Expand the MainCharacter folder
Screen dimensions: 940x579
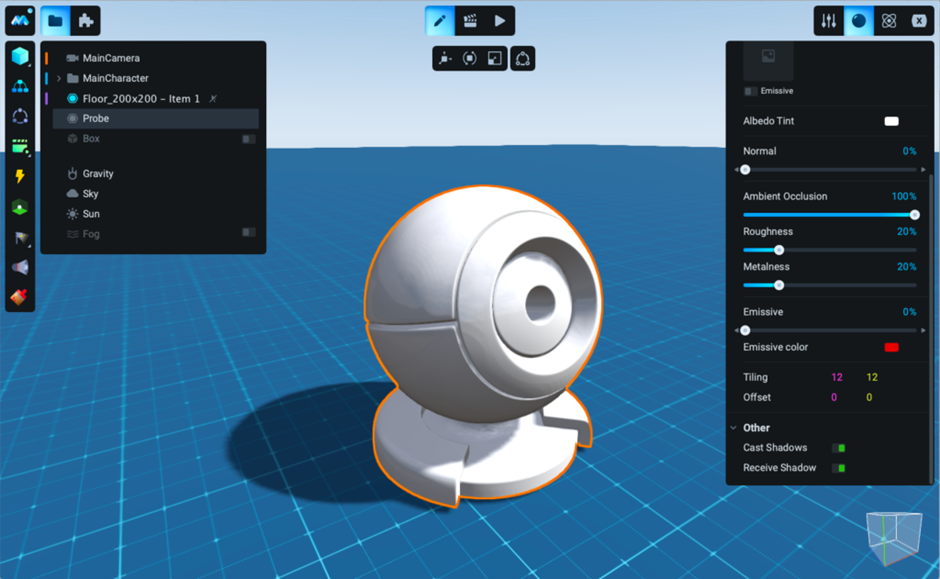point(59,78)
